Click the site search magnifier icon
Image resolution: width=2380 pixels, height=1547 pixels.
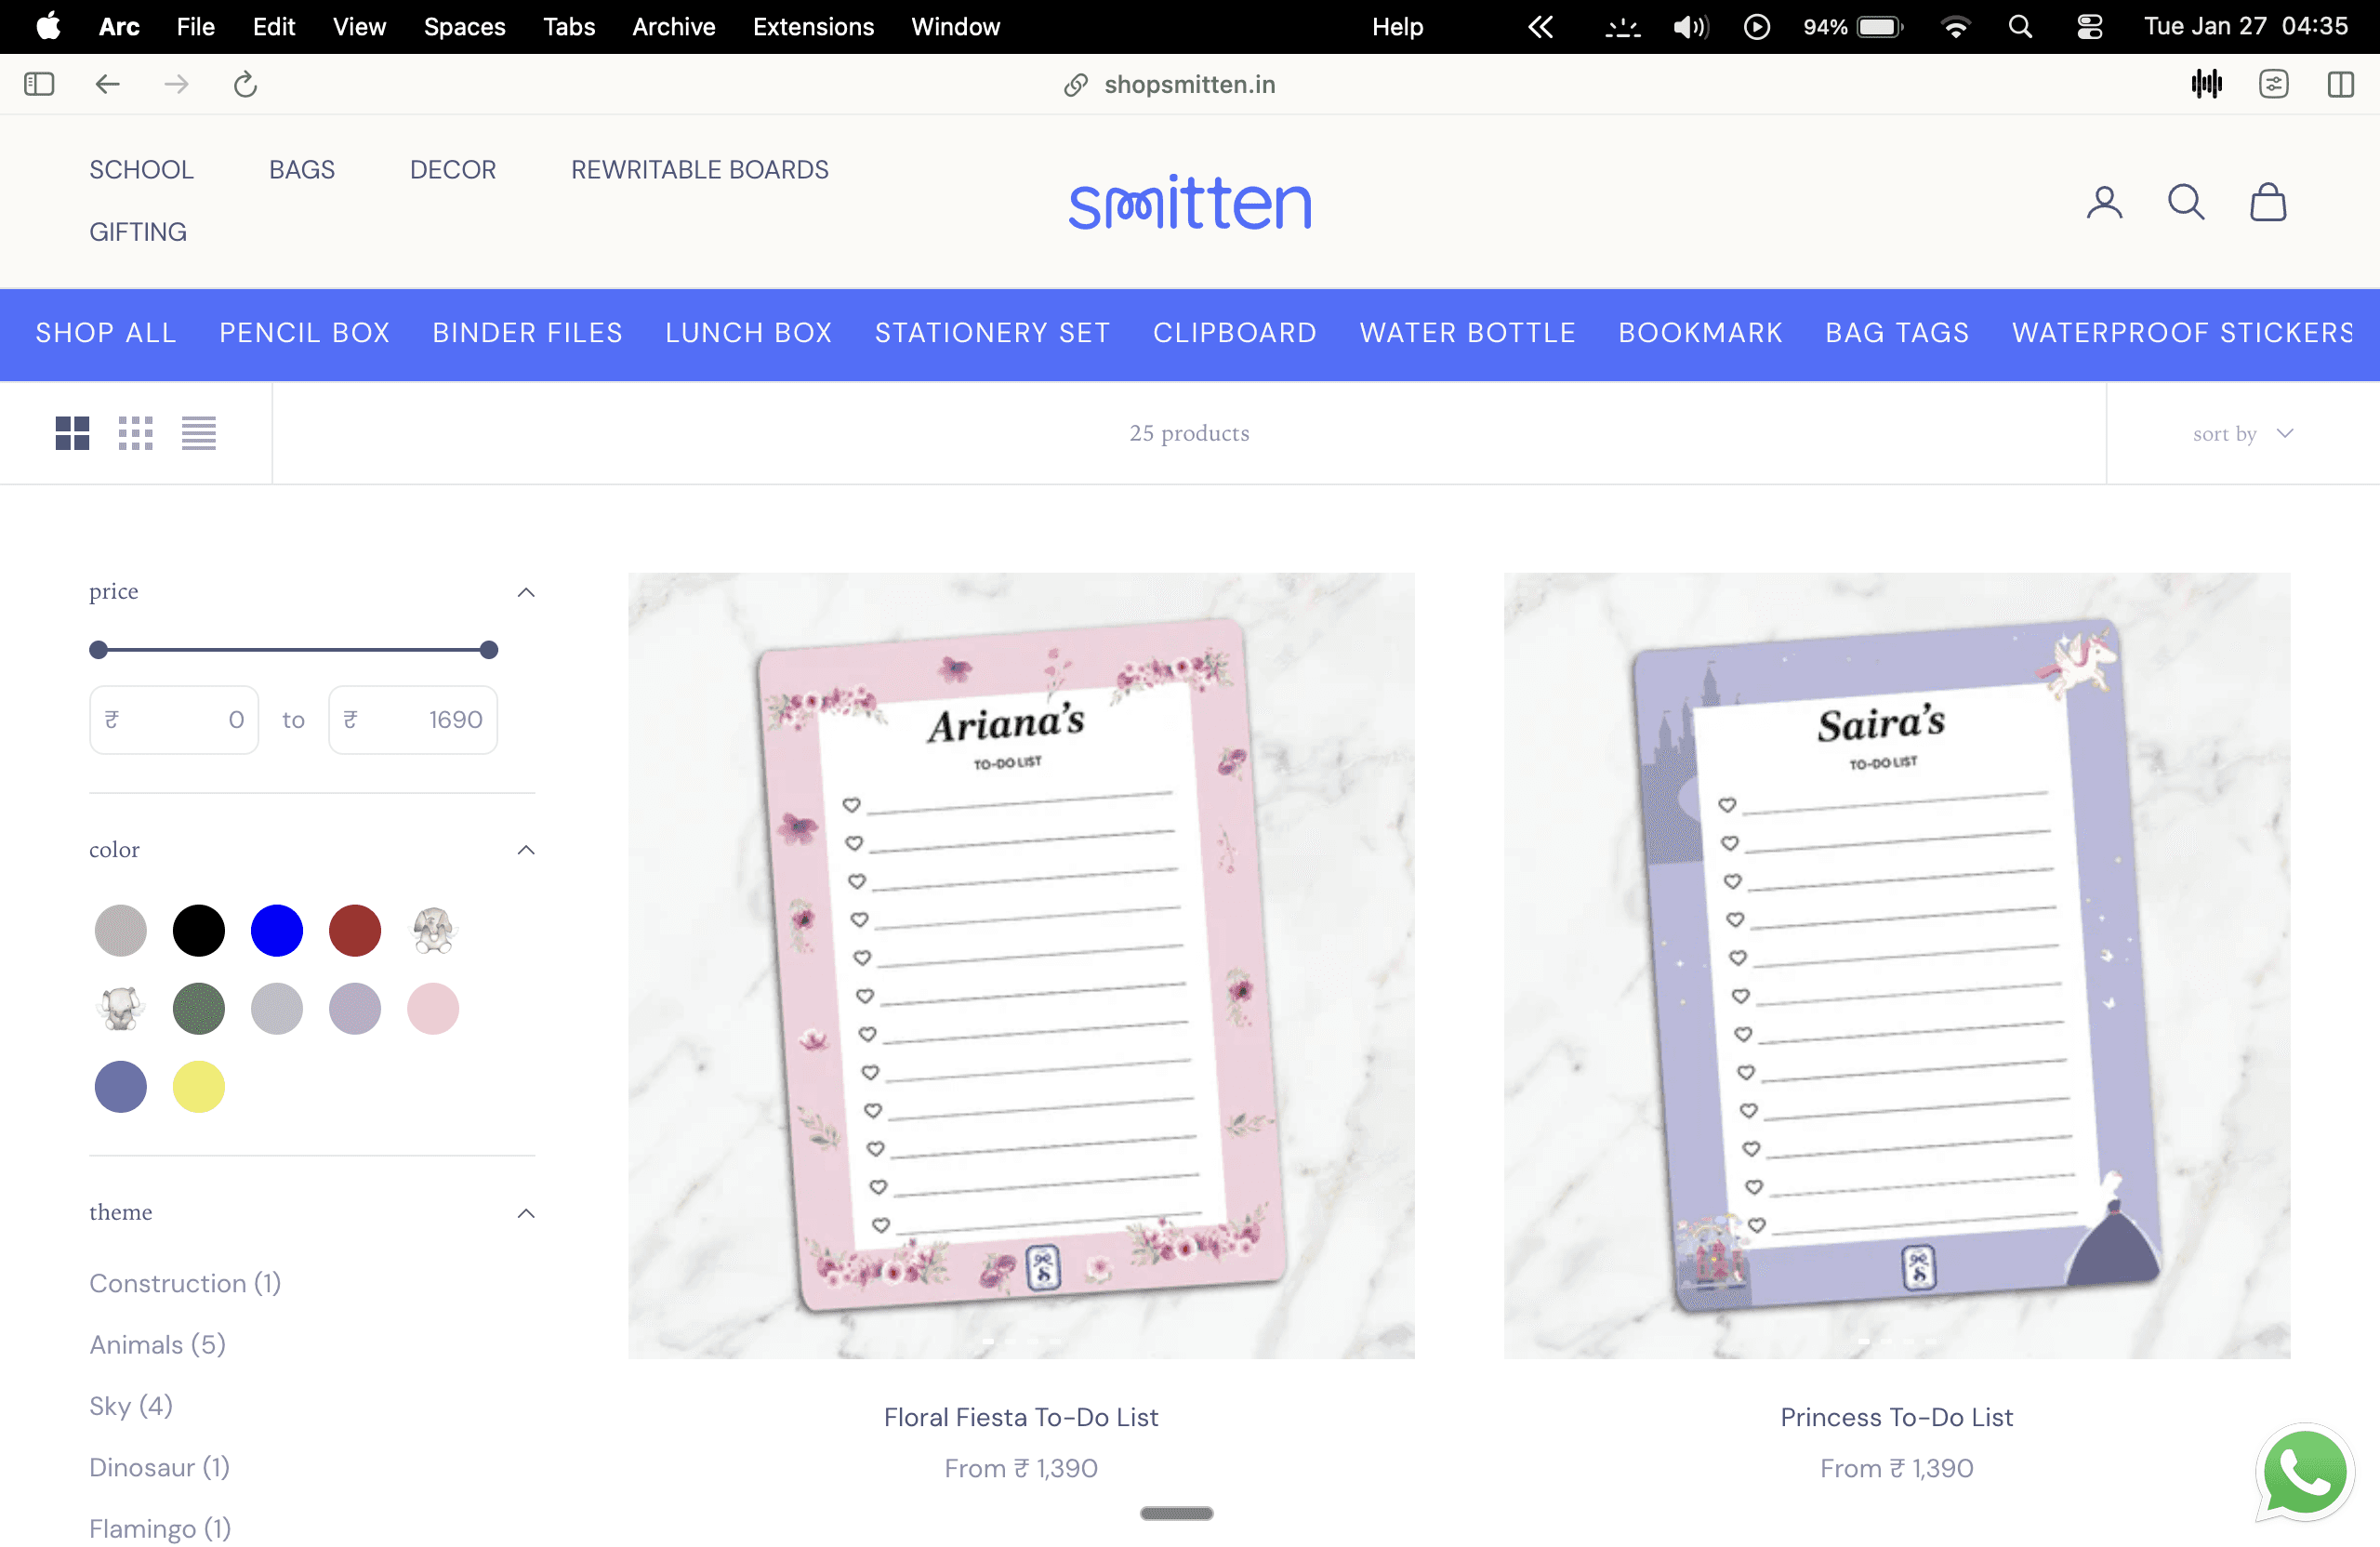click(x=2185, y=203)
